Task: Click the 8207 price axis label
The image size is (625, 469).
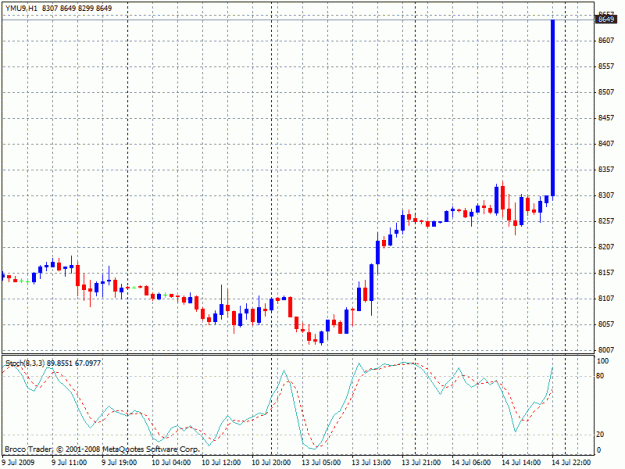Action: 606,247
